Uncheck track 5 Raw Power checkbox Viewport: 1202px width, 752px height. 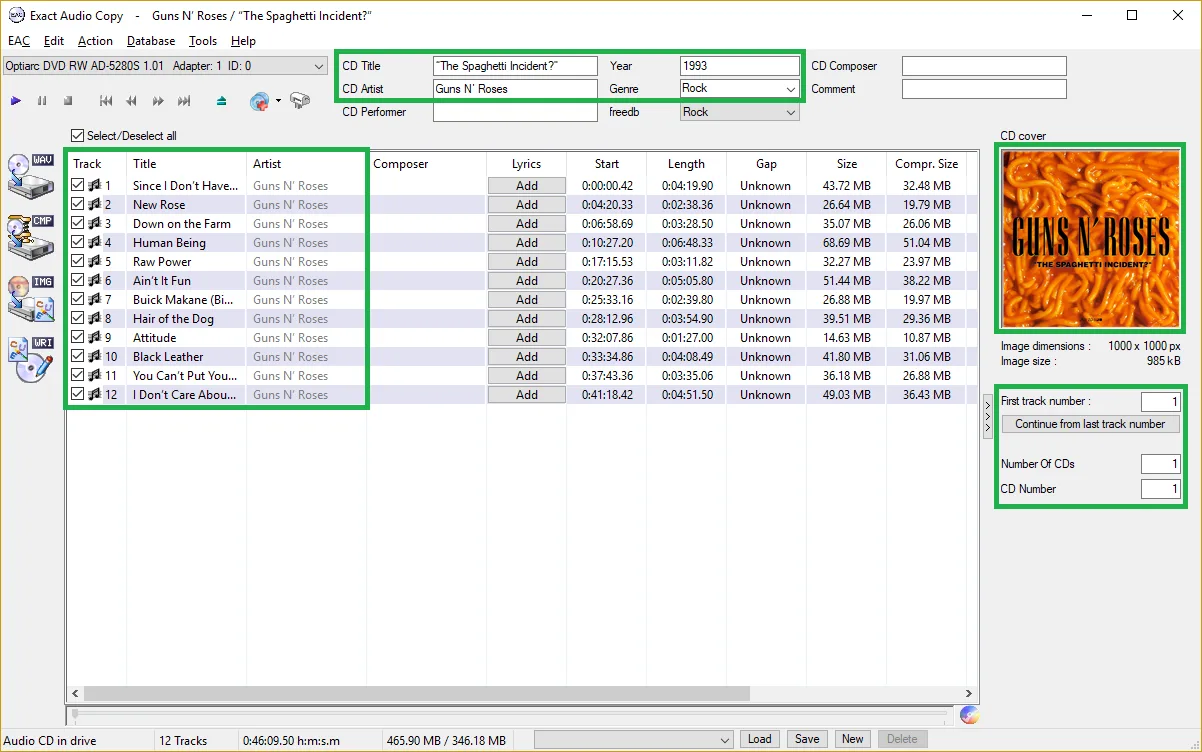[x=78, y=261]
